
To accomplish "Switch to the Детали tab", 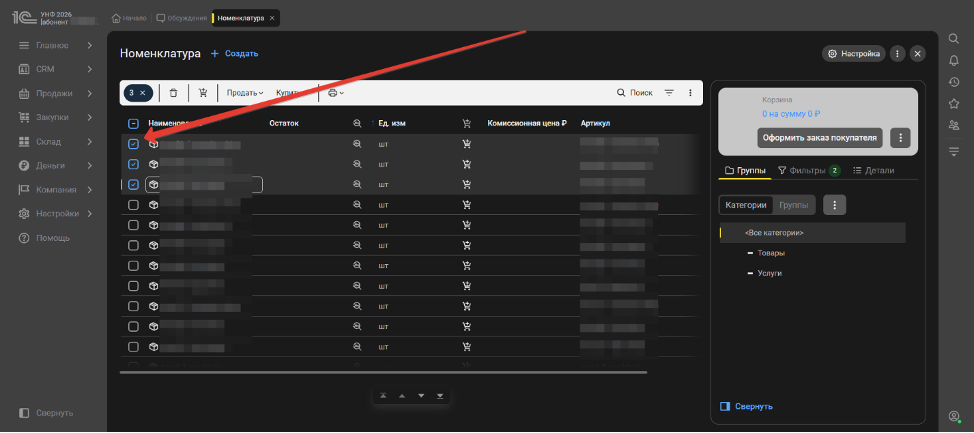I will (873, 171).
